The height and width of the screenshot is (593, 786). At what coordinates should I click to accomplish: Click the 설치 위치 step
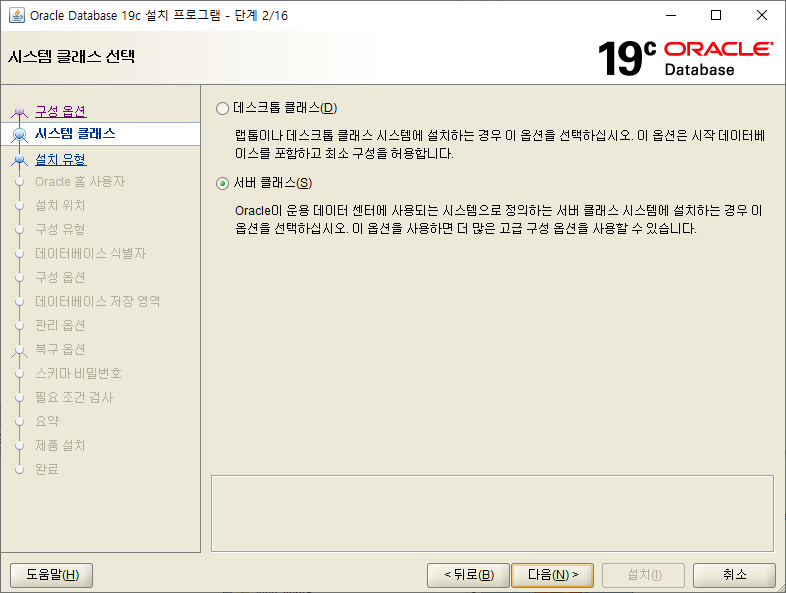pyautogui.click(x=60, y=206)
